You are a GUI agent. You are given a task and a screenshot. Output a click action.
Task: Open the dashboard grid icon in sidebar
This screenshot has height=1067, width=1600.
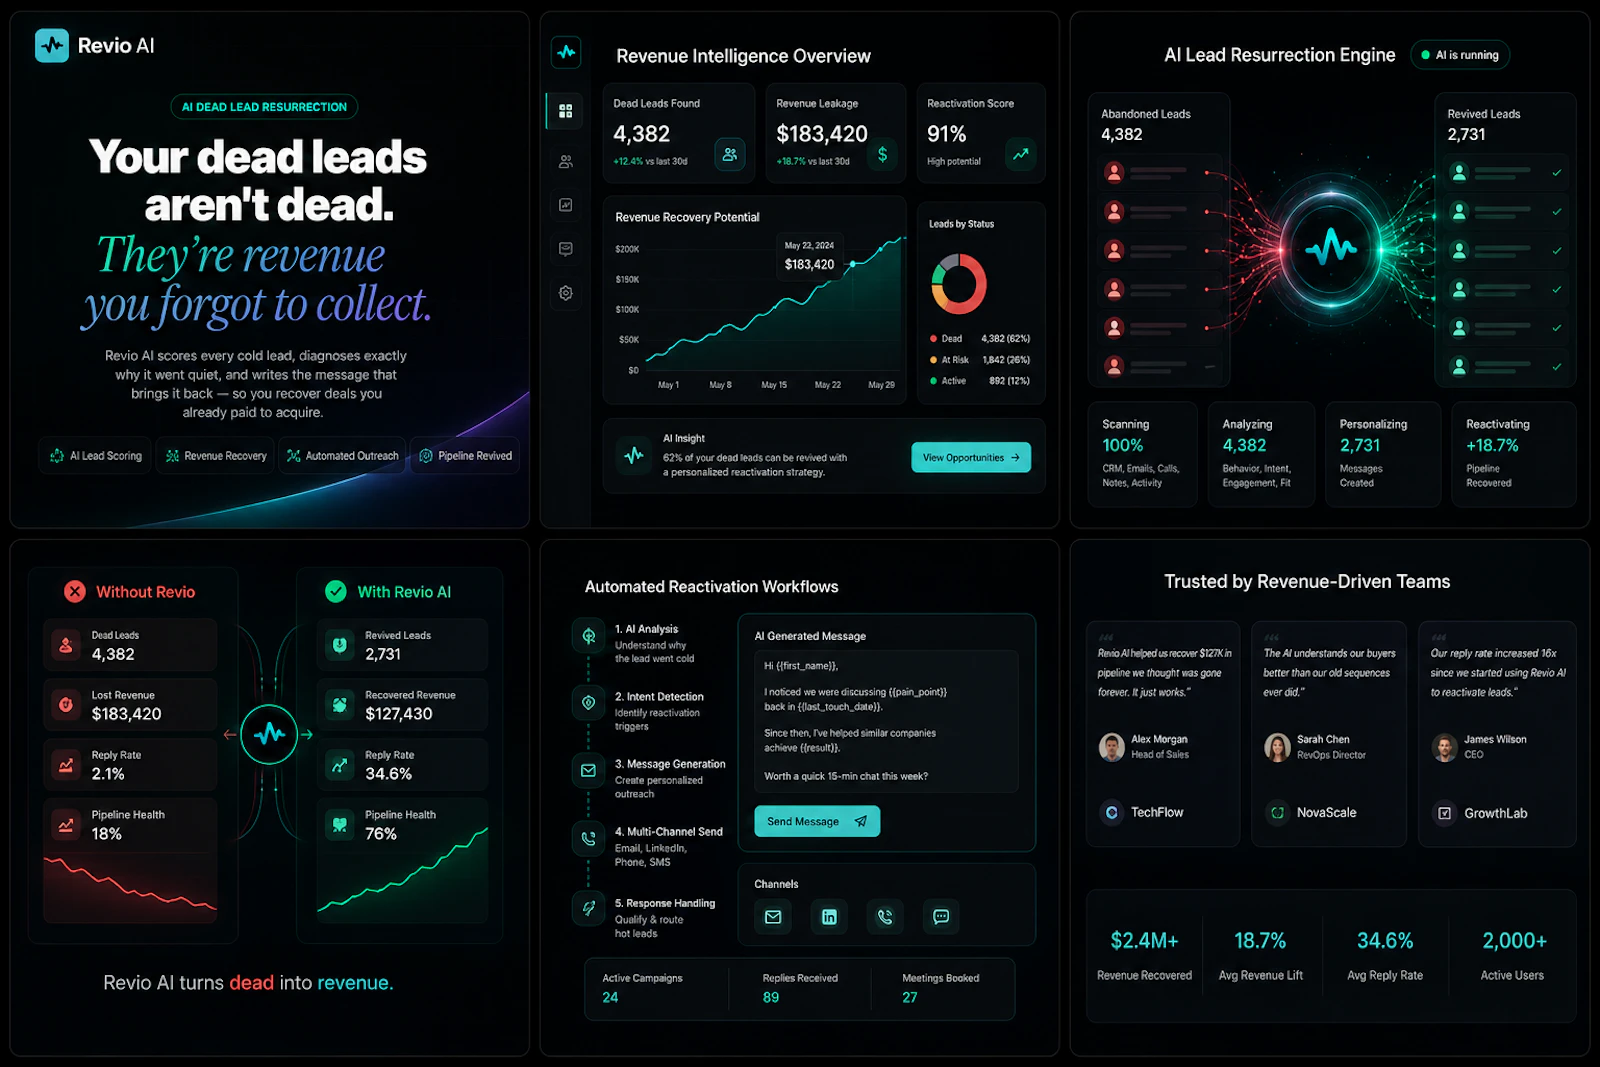[566, 111]
